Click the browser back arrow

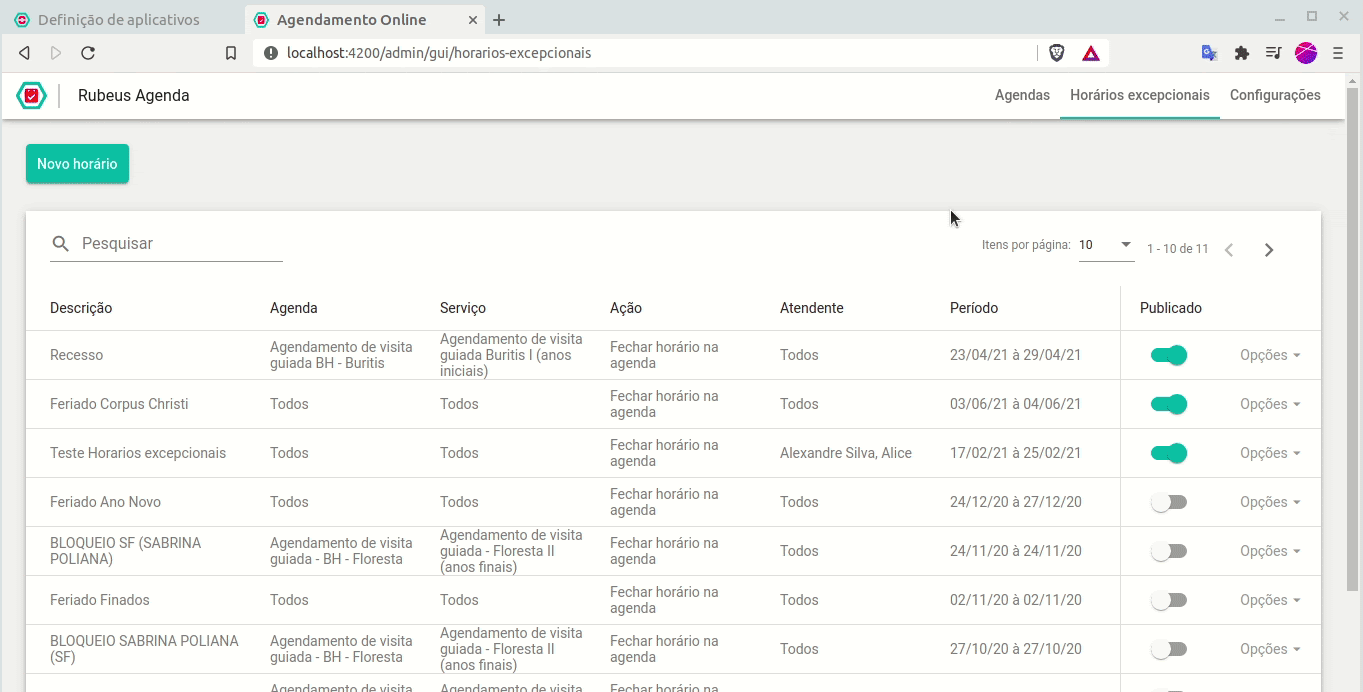[24, 53]
